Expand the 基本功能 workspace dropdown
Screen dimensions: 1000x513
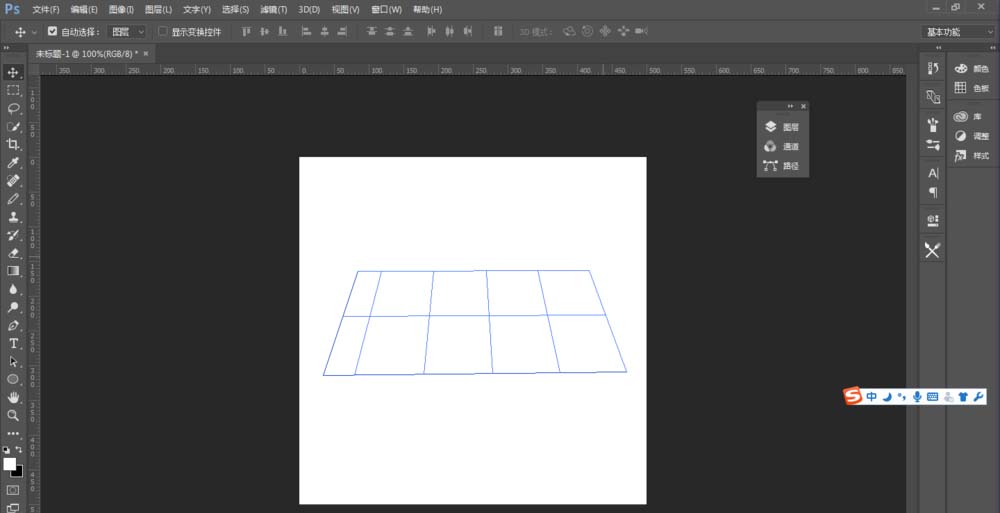tap(957, 32)
